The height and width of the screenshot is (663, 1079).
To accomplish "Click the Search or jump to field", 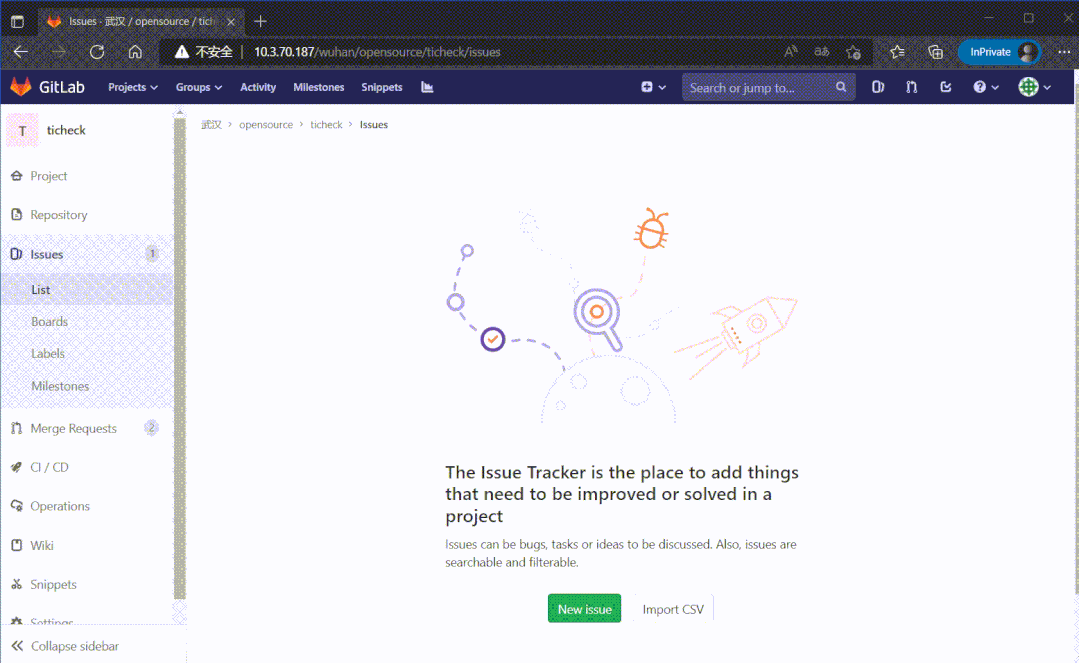I will pos(760,87).
